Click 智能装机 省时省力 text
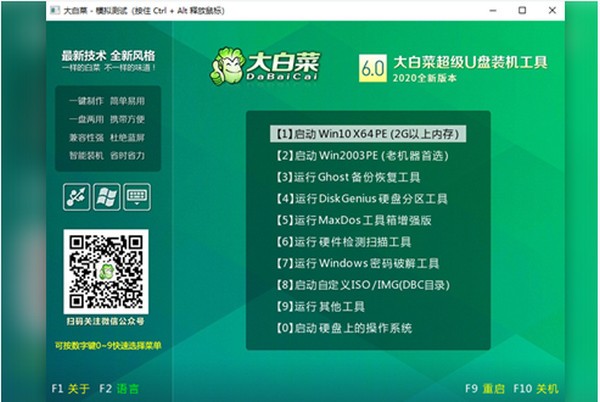 click(107, 156)
